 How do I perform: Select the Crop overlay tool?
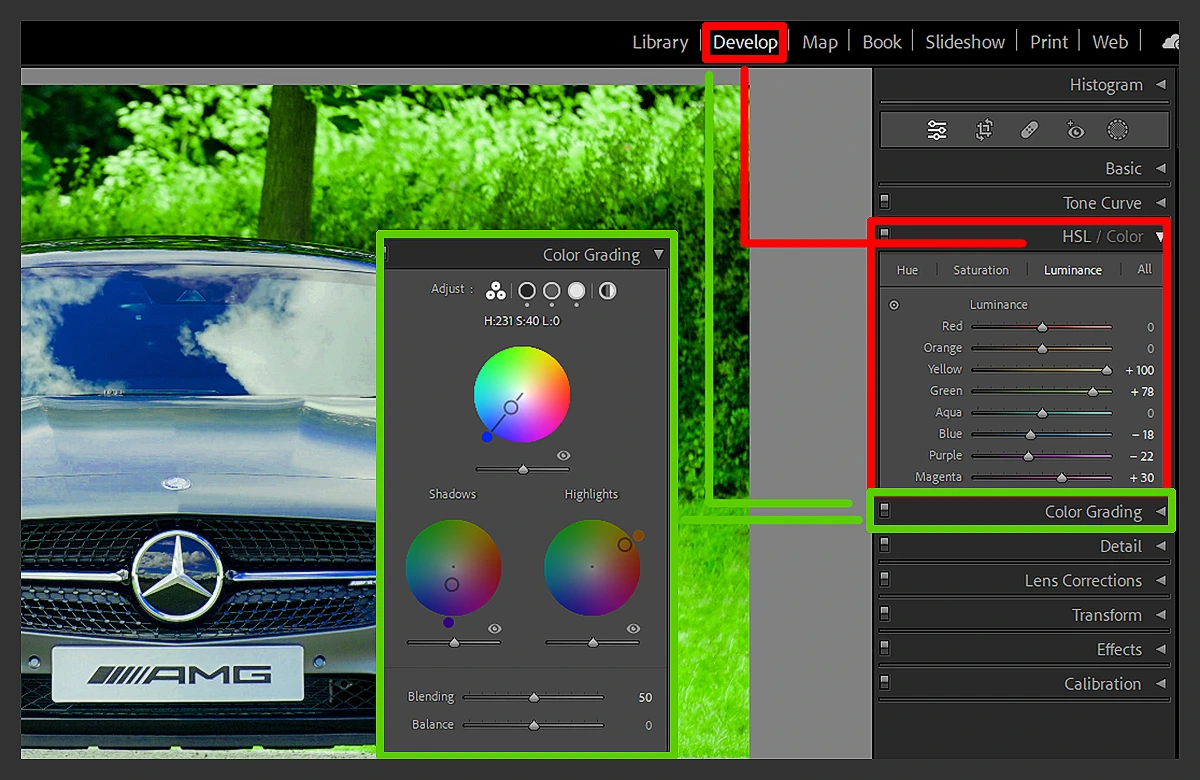pos(984,130)
